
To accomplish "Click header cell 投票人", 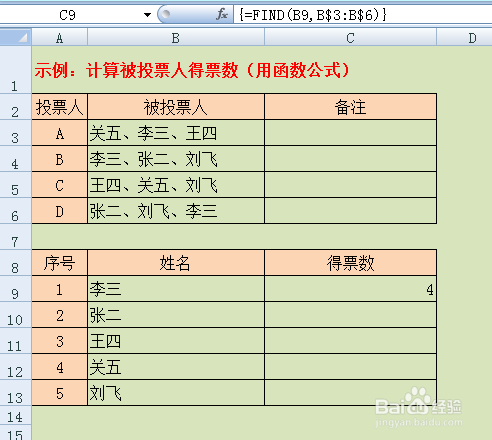I will pos(60,107).
